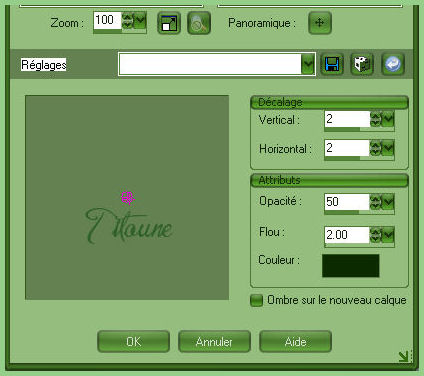Expand the Flou value dropdown arrow
This screenshot has height=376, width=424.
click(388, 235)
